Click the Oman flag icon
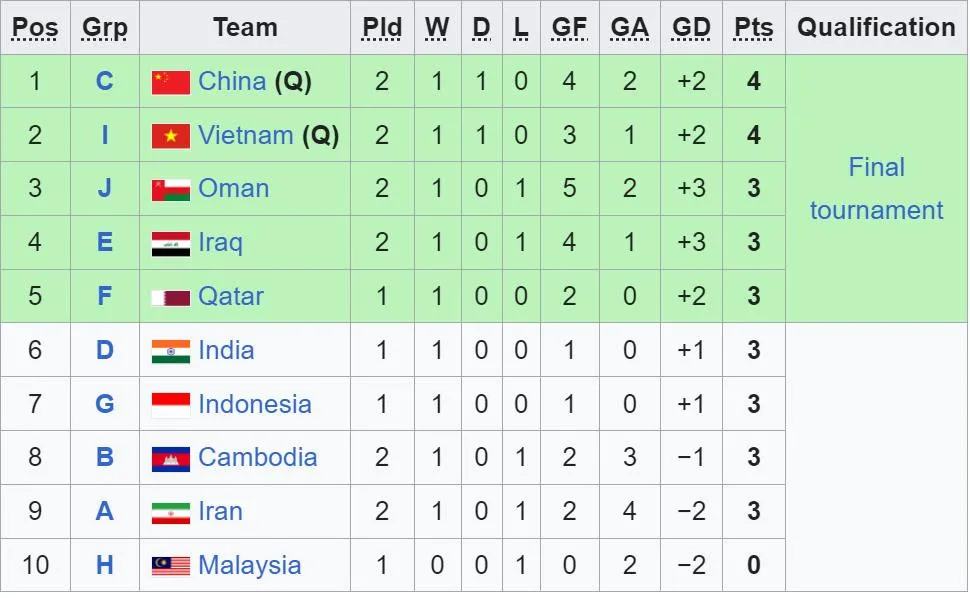Viewport: 970px width, 598px height. click(x=170, y=189)
